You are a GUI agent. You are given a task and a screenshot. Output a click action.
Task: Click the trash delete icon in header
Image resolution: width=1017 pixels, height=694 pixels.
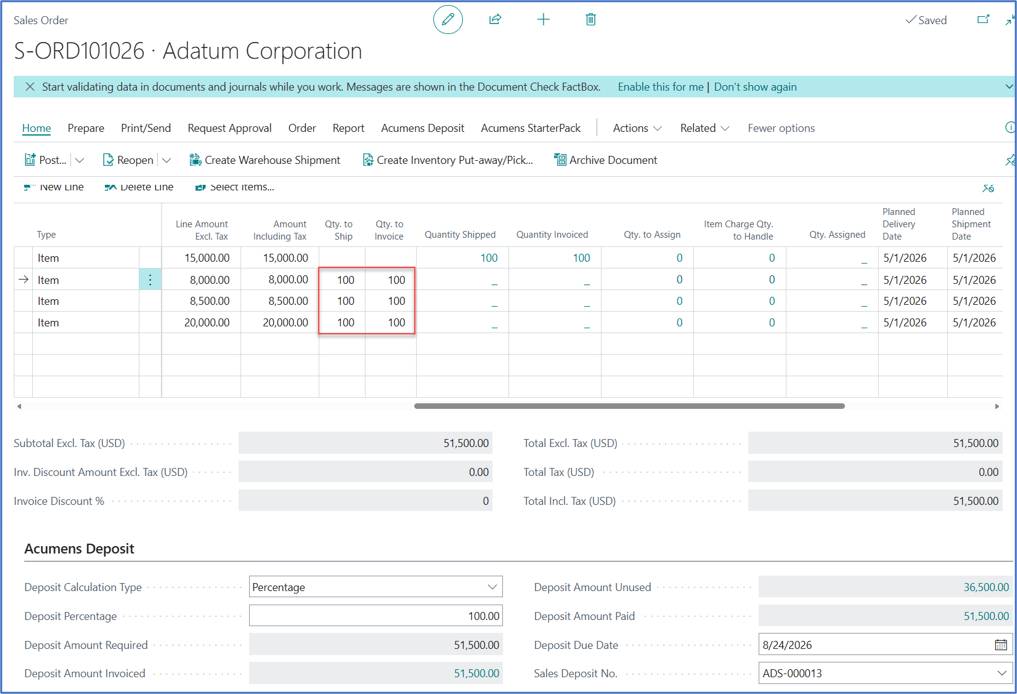point(590,19)
